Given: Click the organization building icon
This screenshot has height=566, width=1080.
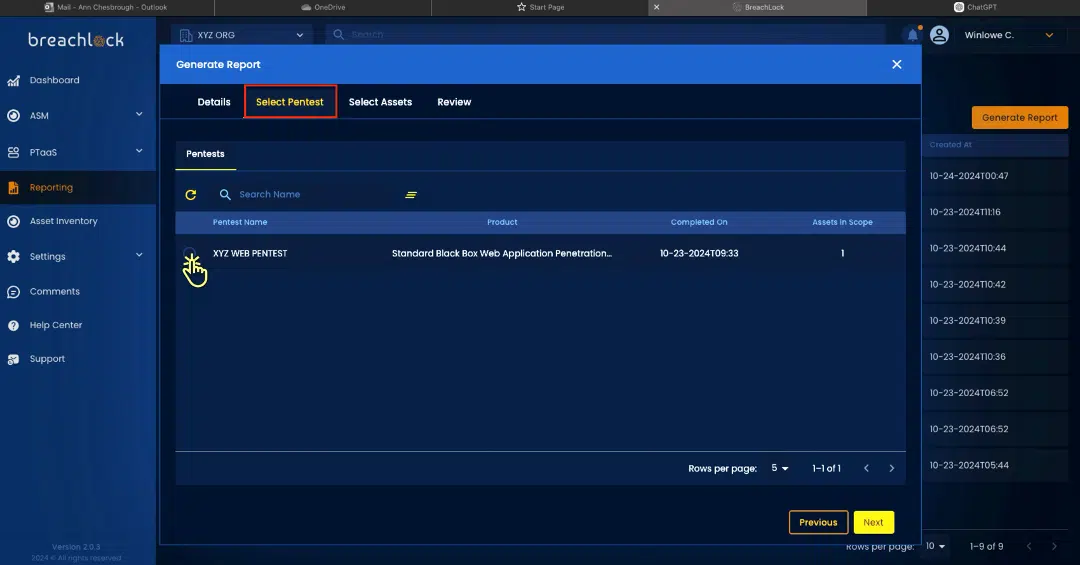Looking at the screenshot, I should [x=185, y=35].
